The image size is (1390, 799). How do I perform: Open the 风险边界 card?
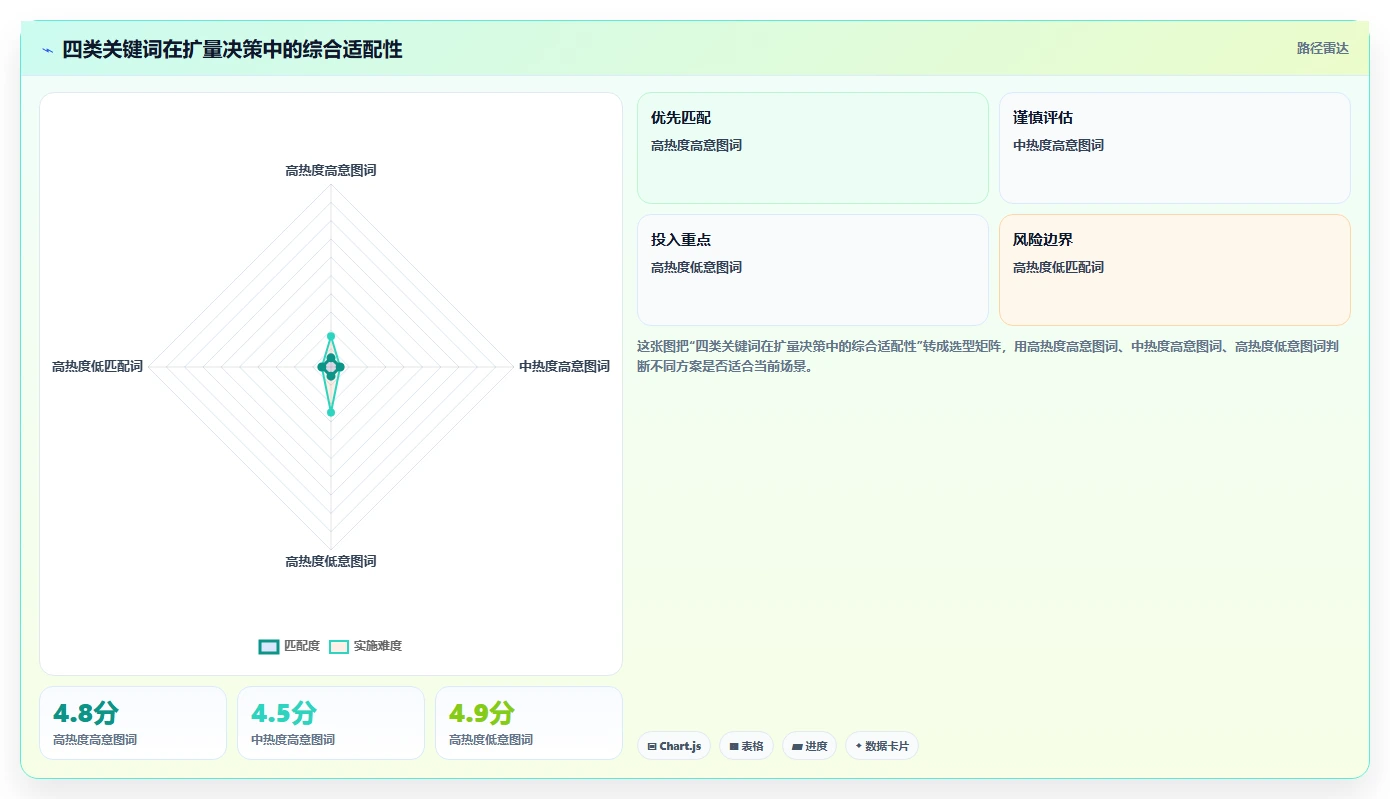coord(1175,270)
